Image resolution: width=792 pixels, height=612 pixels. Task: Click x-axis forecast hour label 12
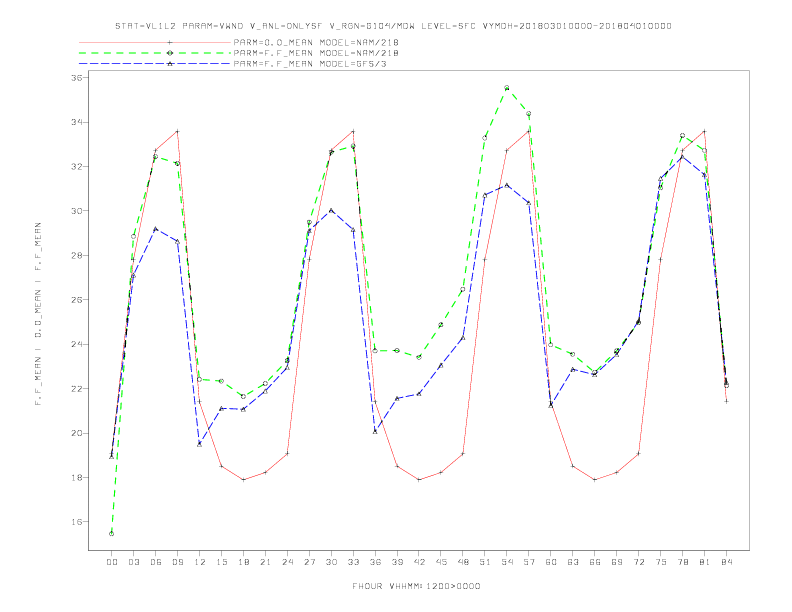[x=200, y=562]
